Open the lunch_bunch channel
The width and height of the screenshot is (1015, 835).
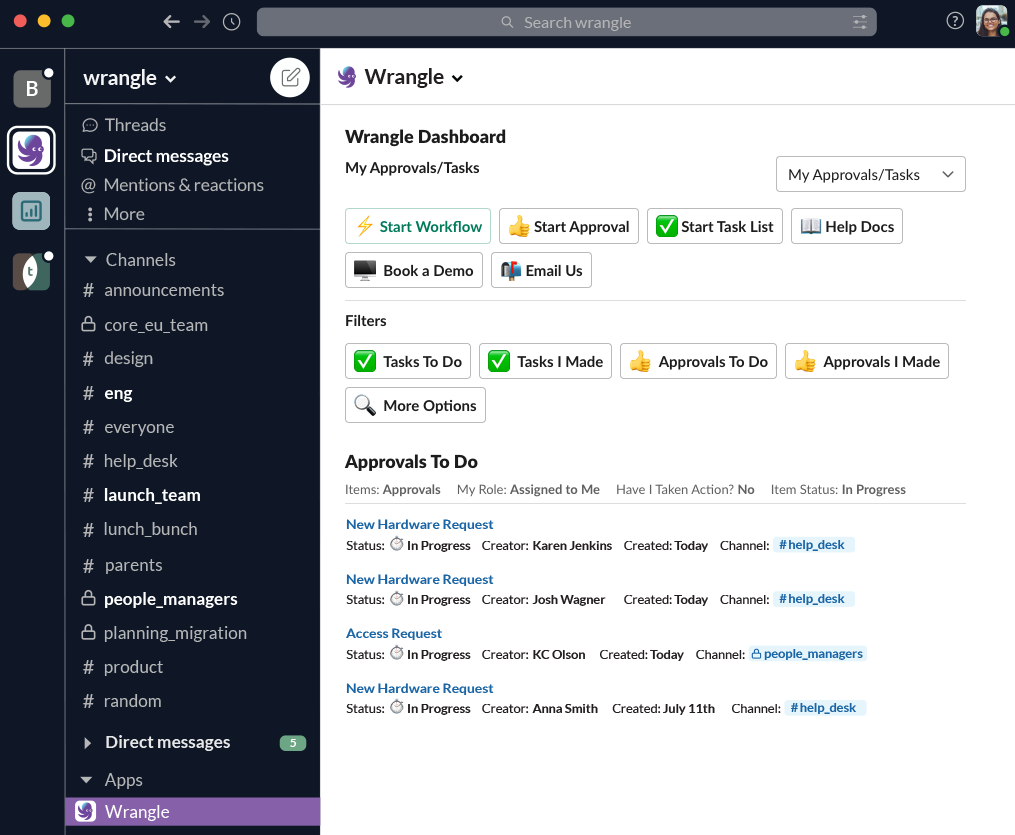pyautogui.click(x=150, y=529)
